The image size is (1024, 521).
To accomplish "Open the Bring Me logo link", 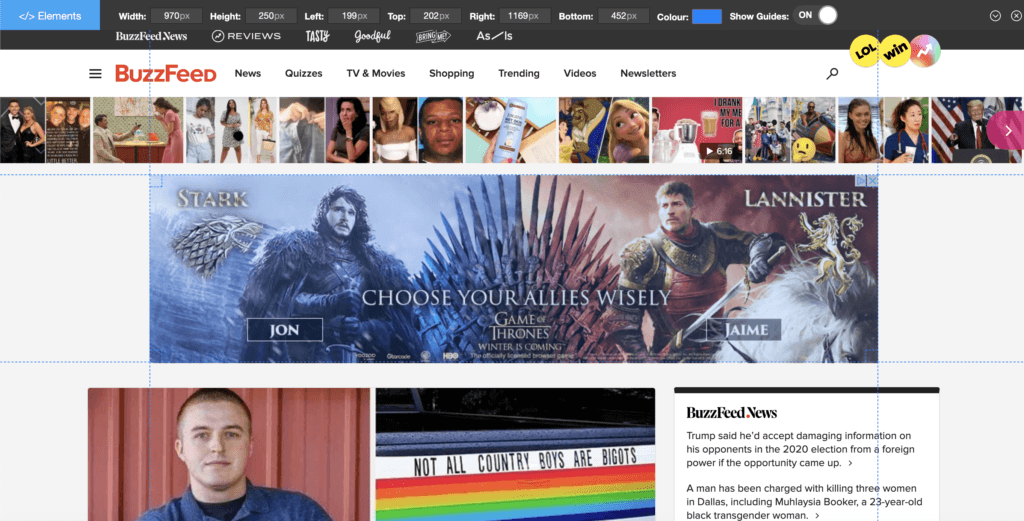I will pyautogui.click(x=433, y=36).
